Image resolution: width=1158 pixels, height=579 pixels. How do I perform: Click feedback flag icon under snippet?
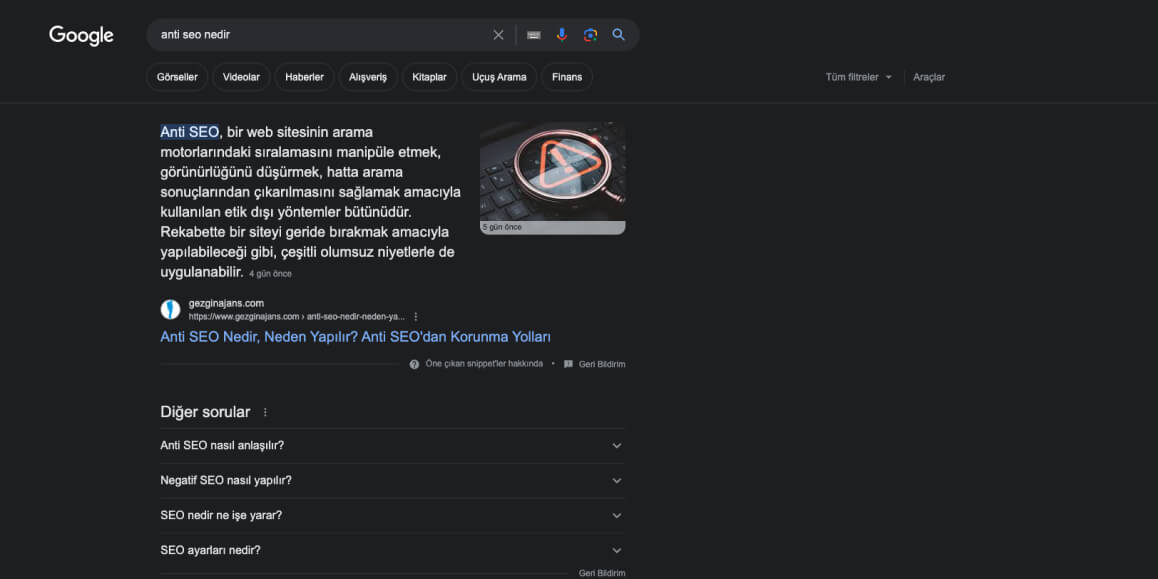[568, 364]
